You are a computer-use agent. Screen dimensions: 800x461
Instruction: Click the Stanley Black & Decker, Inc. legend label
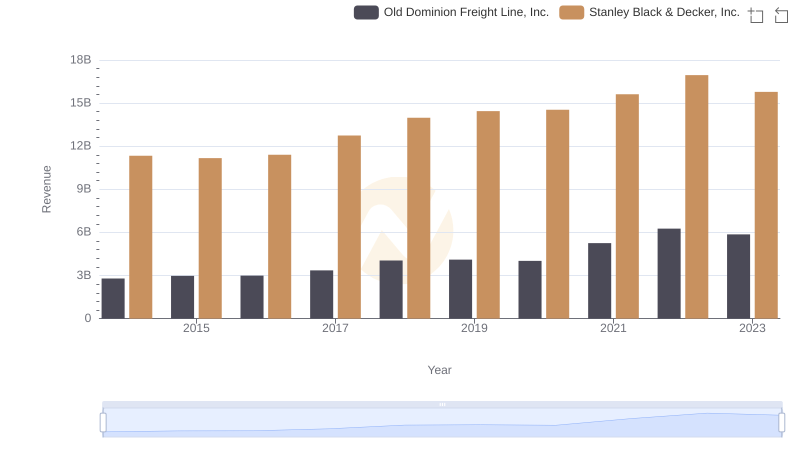click(664, 12)
